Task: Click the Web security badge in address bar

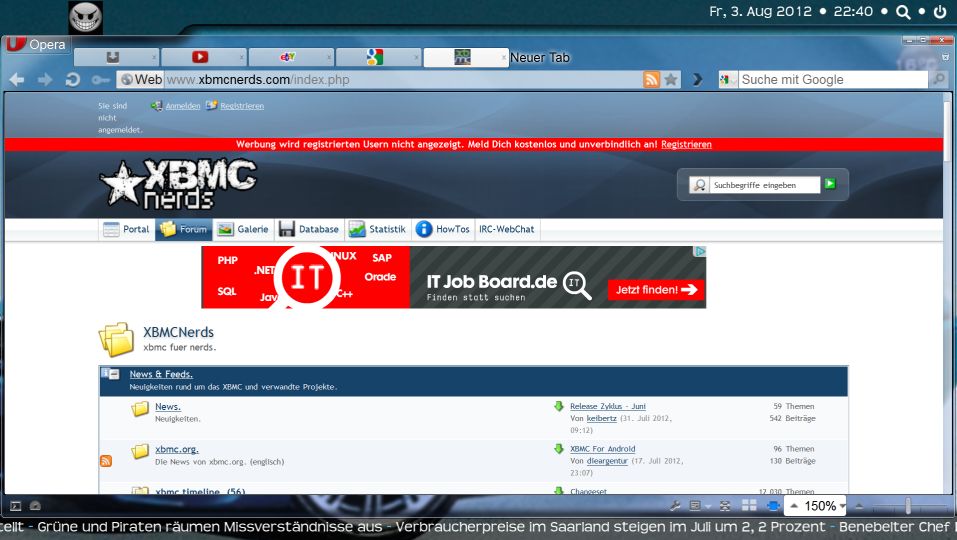Action: pos(141,79)
